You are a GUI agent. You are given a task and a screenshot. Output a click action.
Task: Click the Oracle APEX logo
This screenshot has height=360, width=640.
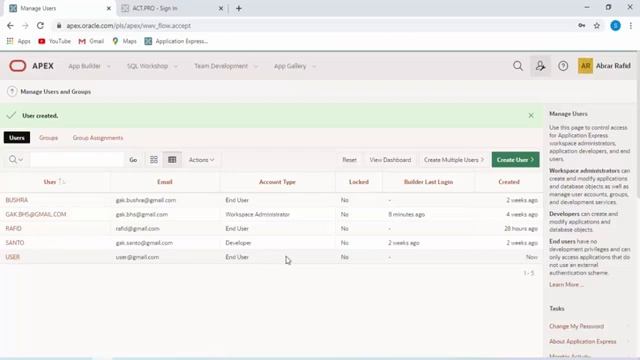(31, 66)
